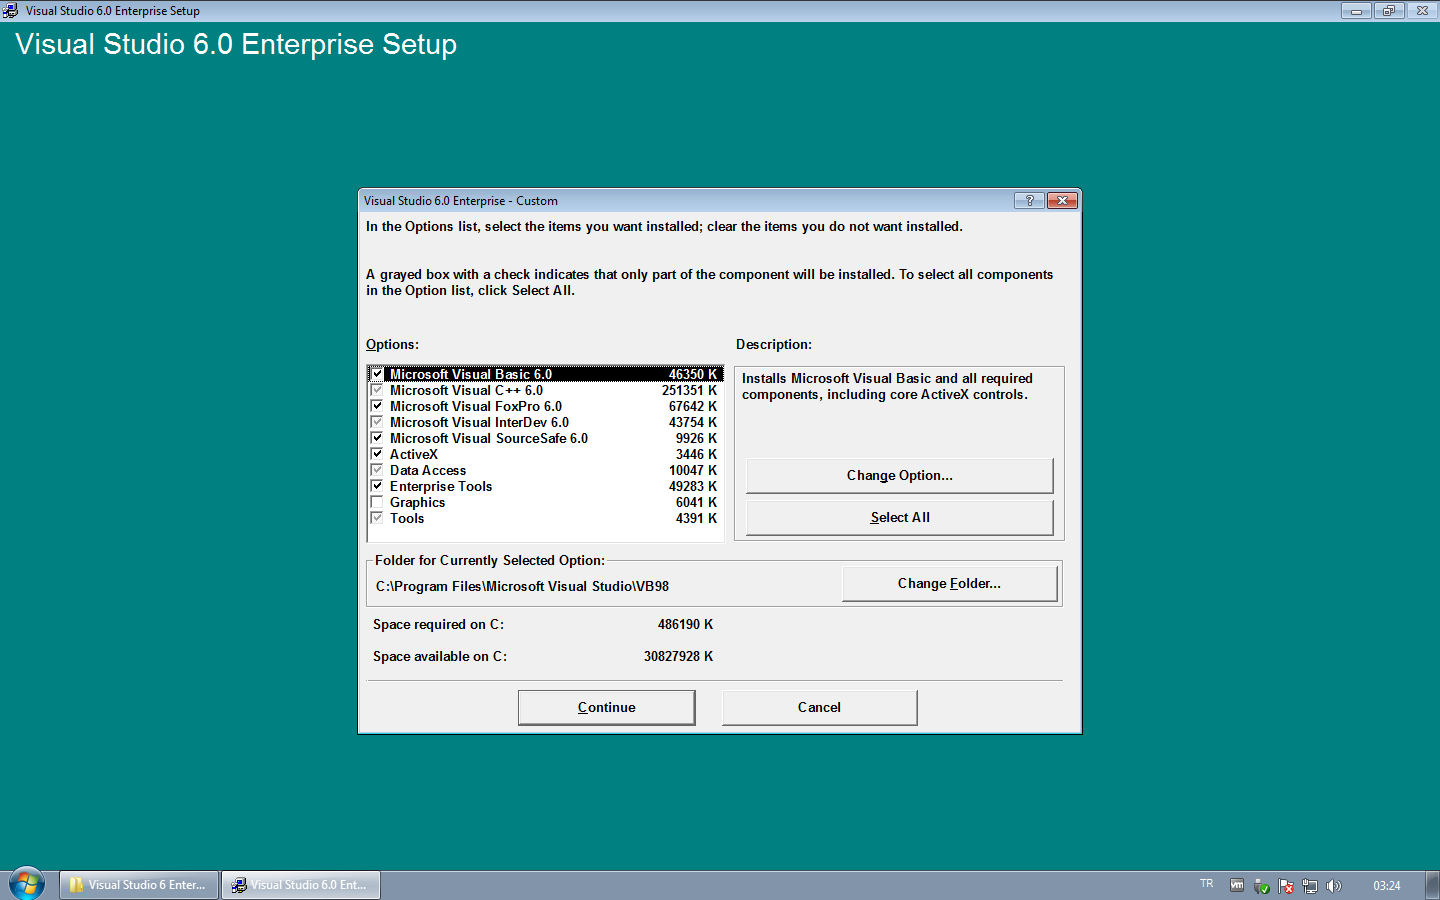Screen dimensions: 1440x900
Task: Open the Action Center flag icon
Action: pos(1286,886)
